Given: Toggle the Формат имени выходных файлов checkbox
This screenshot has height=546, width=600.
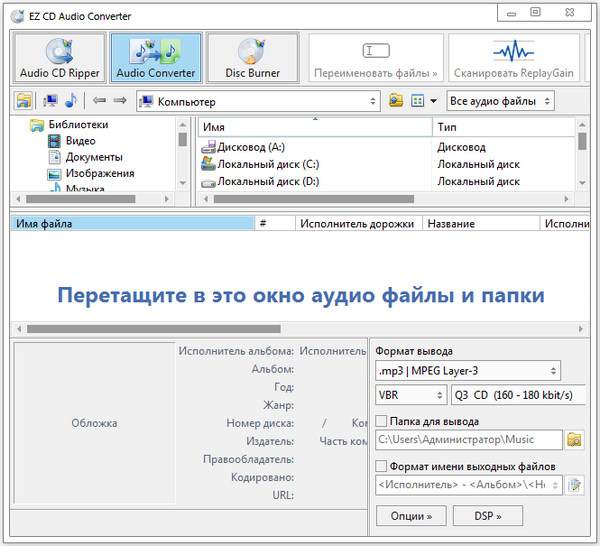Looking at the screenshot, I should 381,466.
